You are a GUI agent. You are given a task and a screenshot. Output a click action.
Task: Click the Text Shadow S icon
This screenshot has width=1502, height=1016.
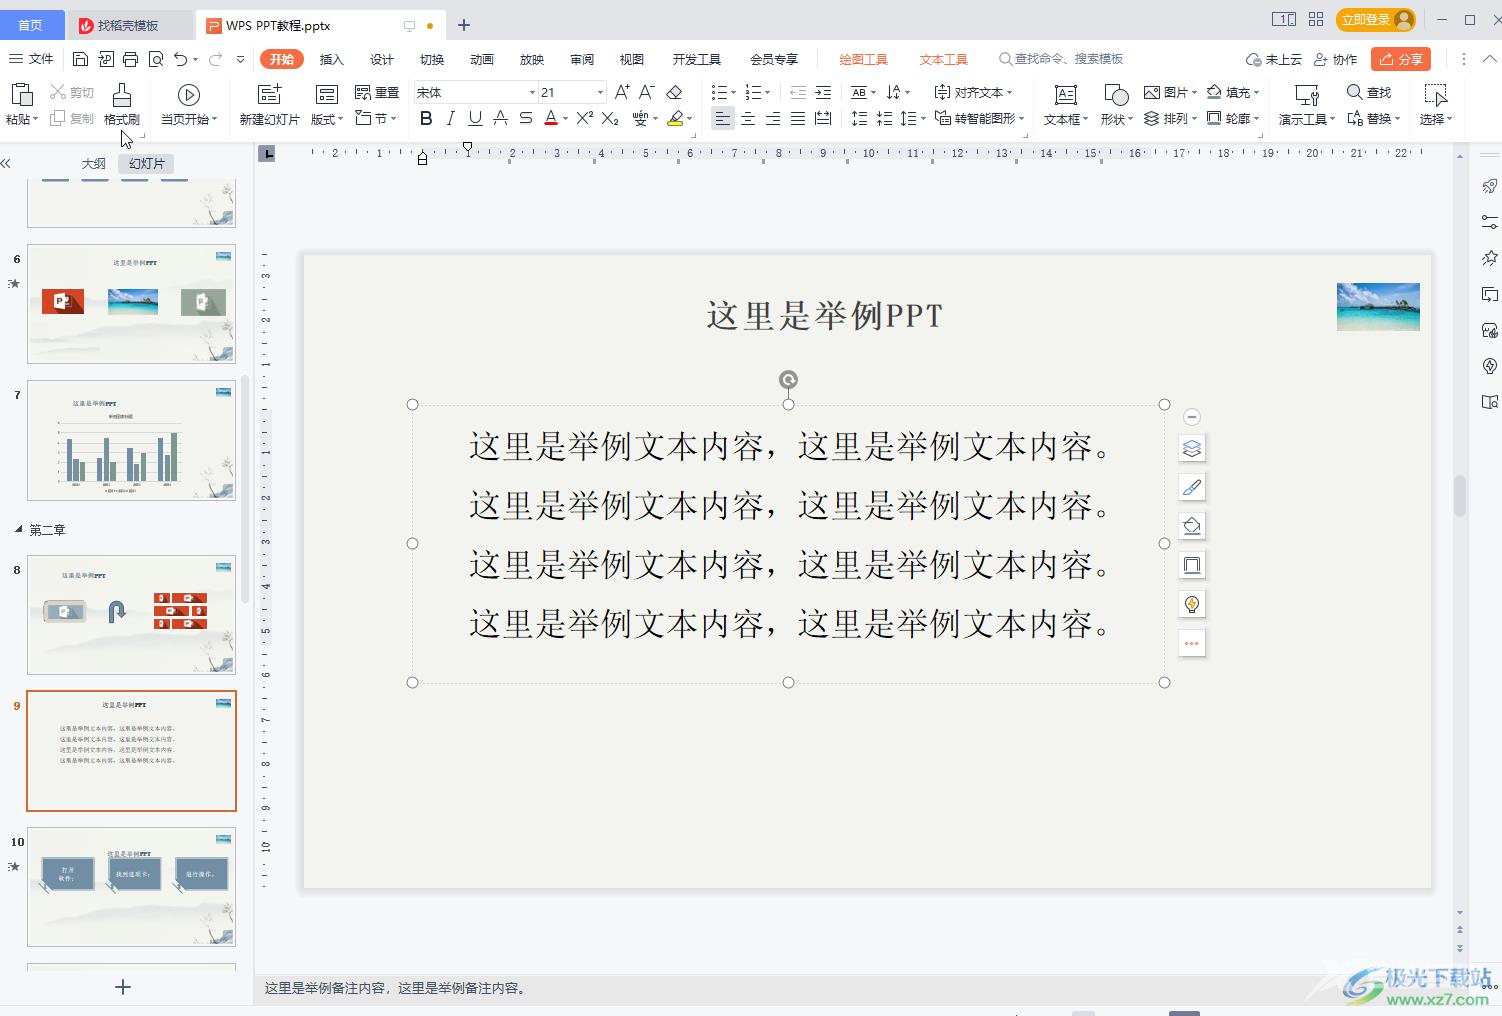pyautogui.click(x=525, y=118)
